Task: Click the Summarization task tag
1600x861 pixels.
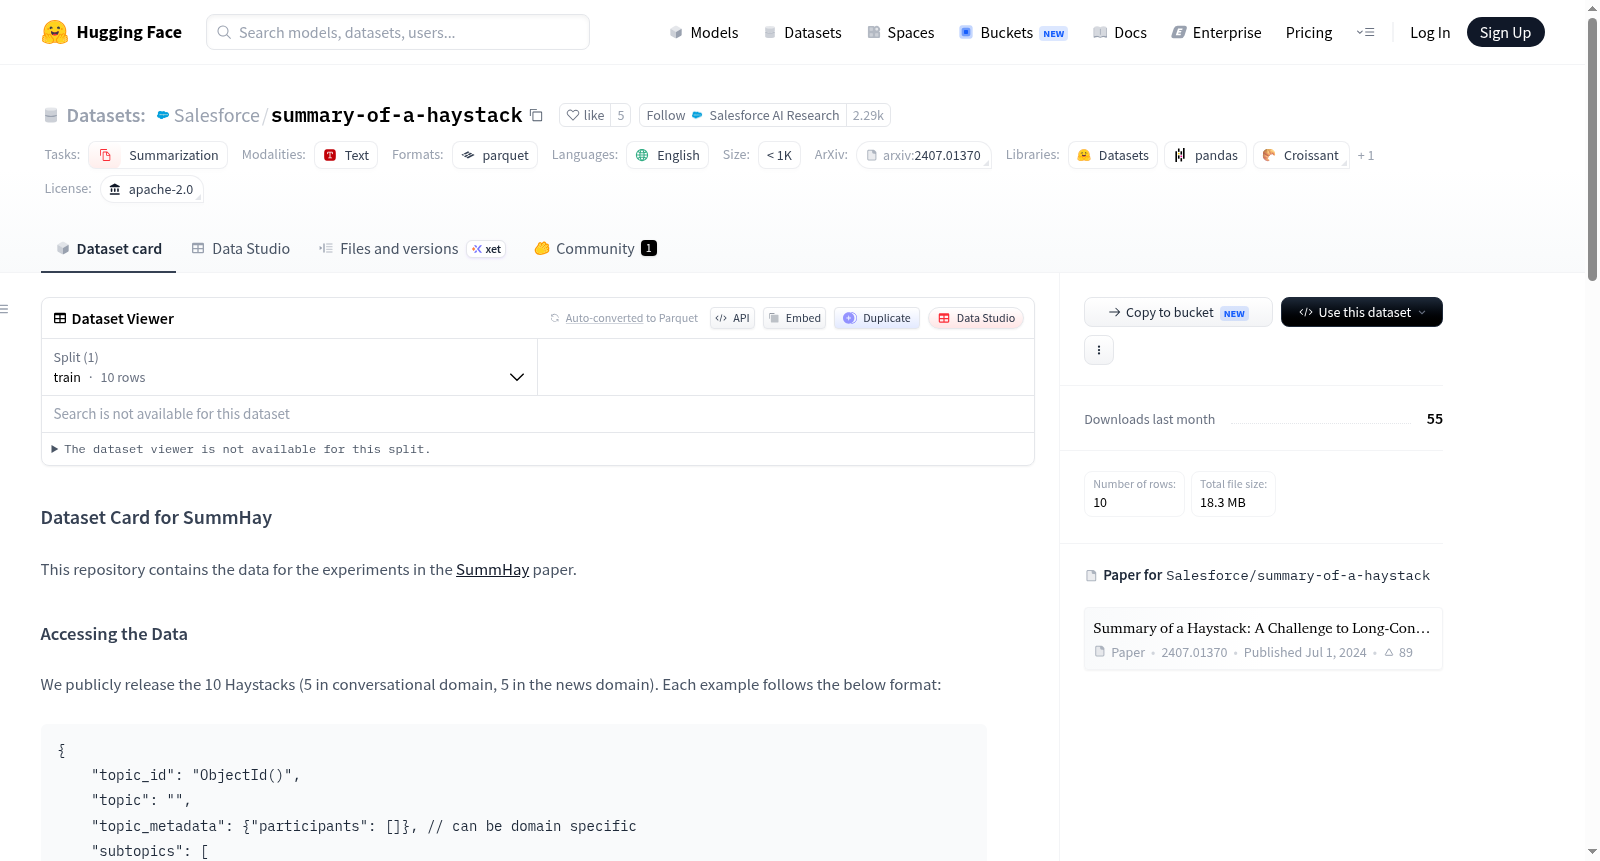Action: 158,155
